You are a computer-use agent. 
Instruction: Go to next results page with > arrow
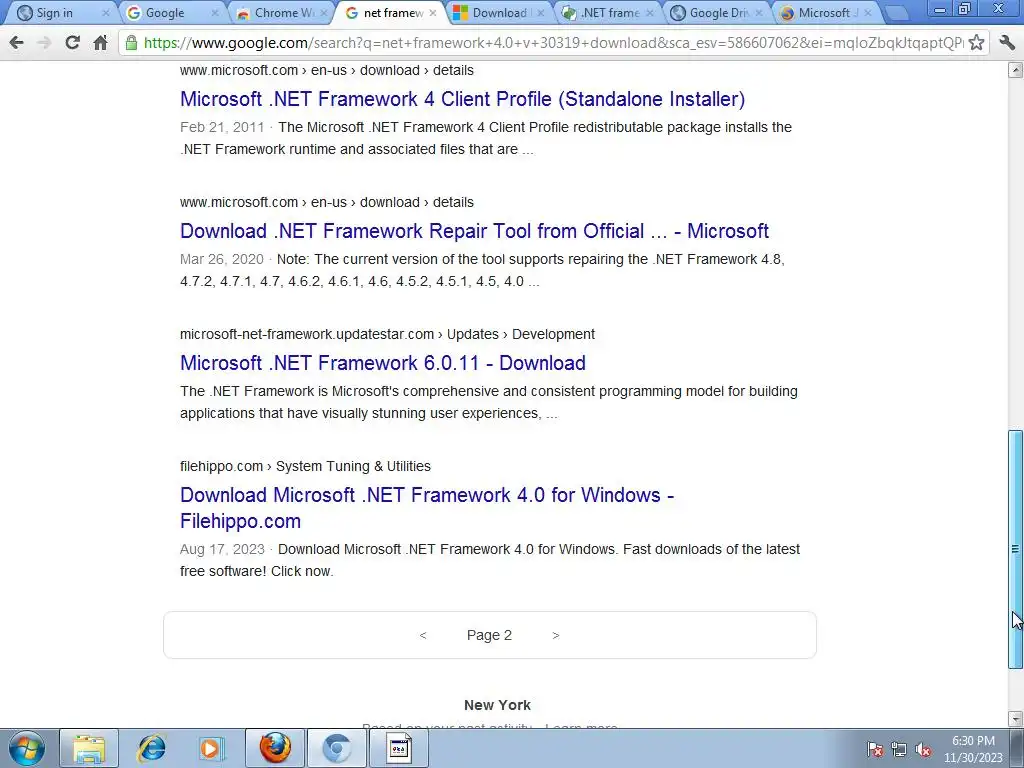pyautogui.click(x=556, y=635)
